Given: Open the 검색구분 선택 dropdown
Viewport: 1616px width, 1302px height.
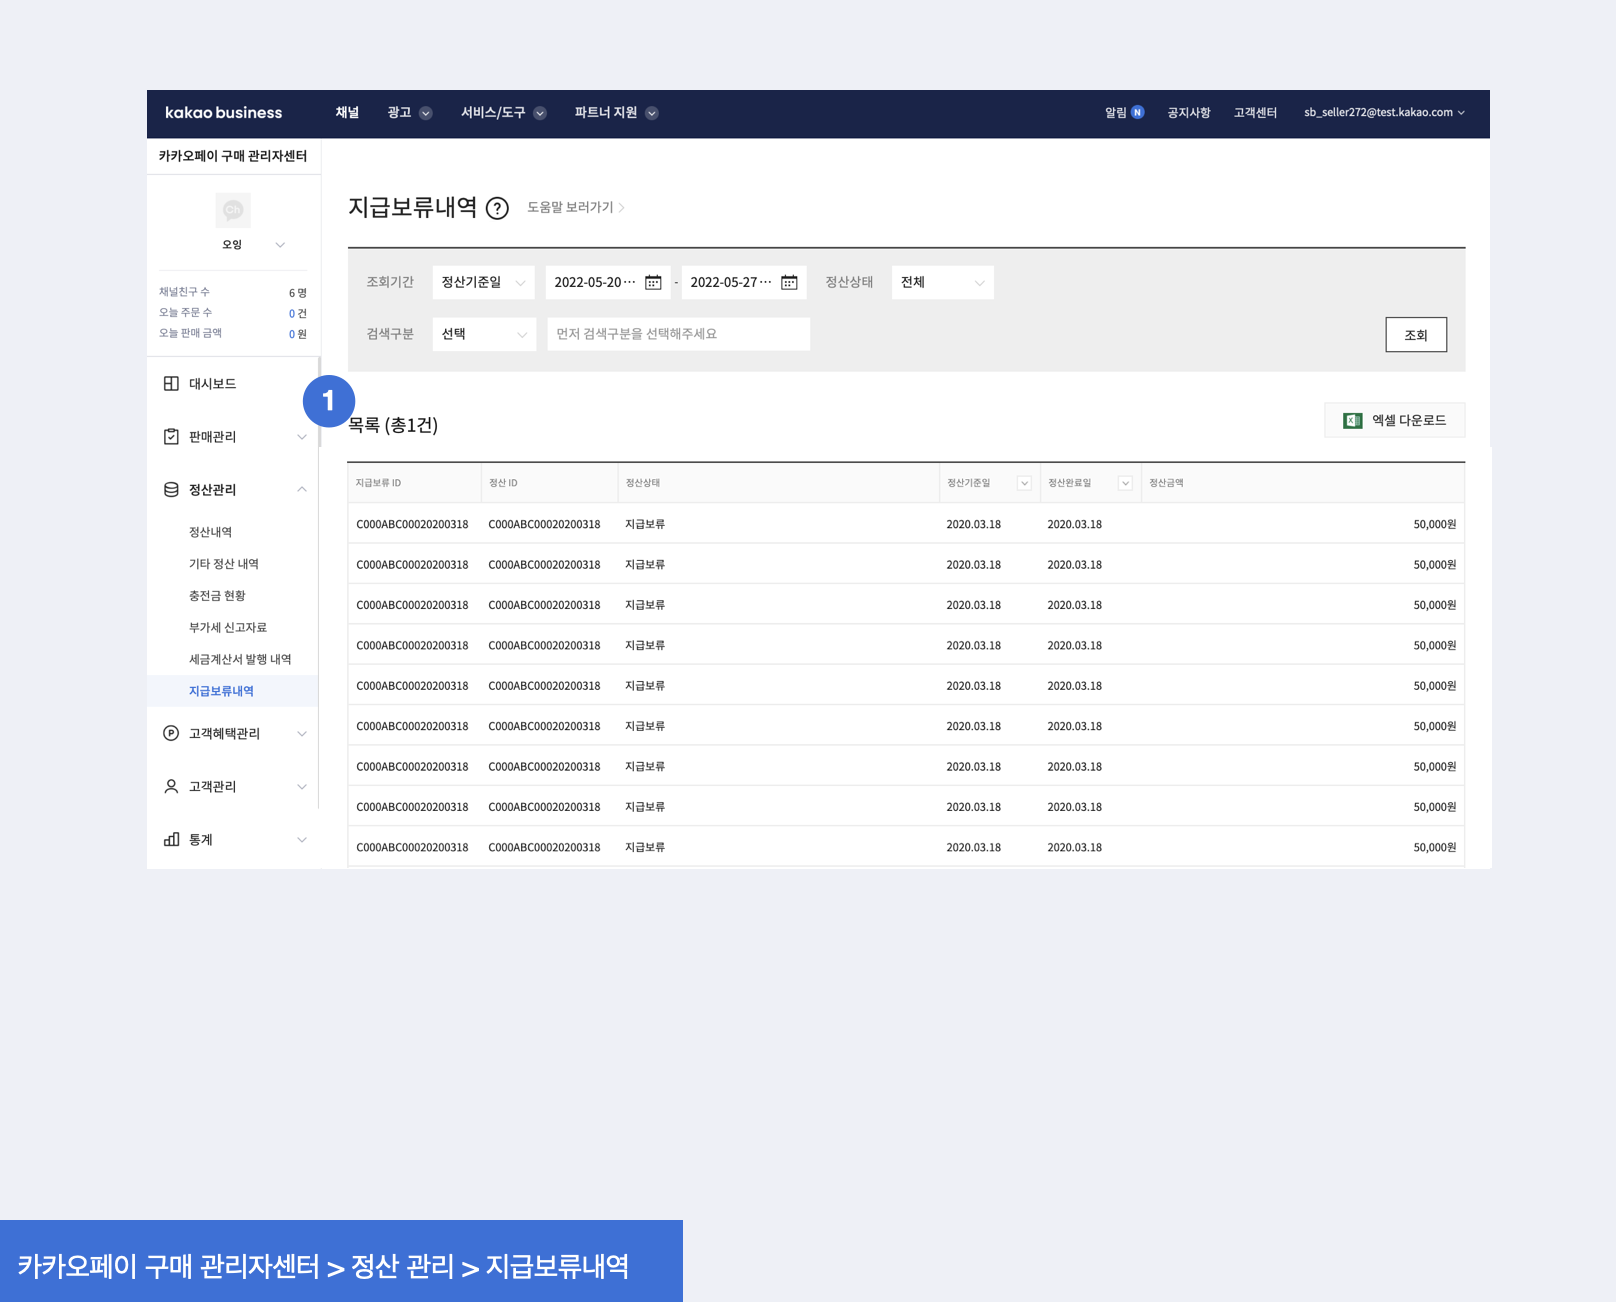Looking at the screenshot, I should point(484,334).
